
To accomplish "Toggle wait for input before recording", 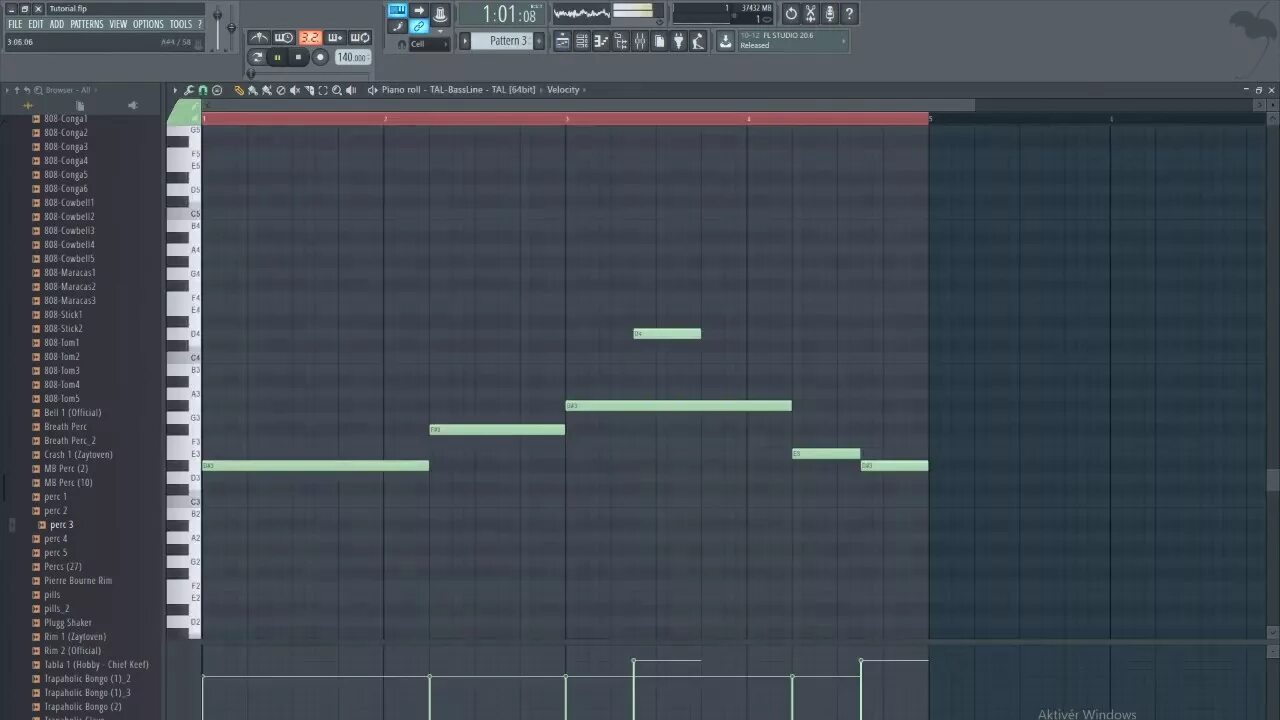I will tap(284, 37).
